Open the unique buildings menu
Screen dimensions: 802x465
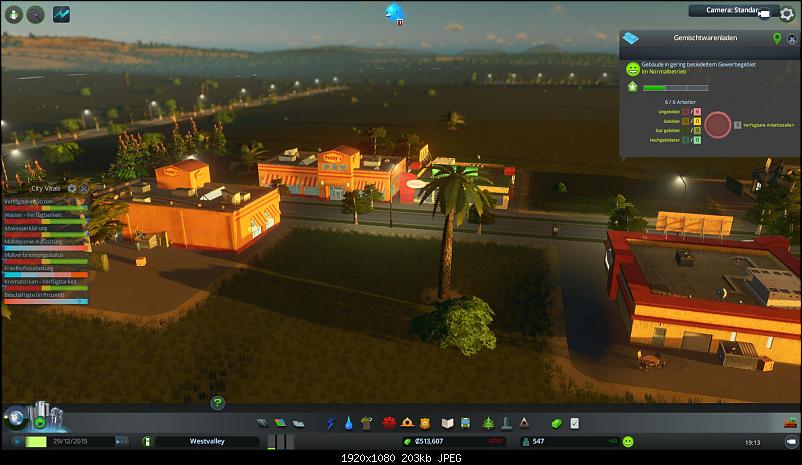(506, 423)
